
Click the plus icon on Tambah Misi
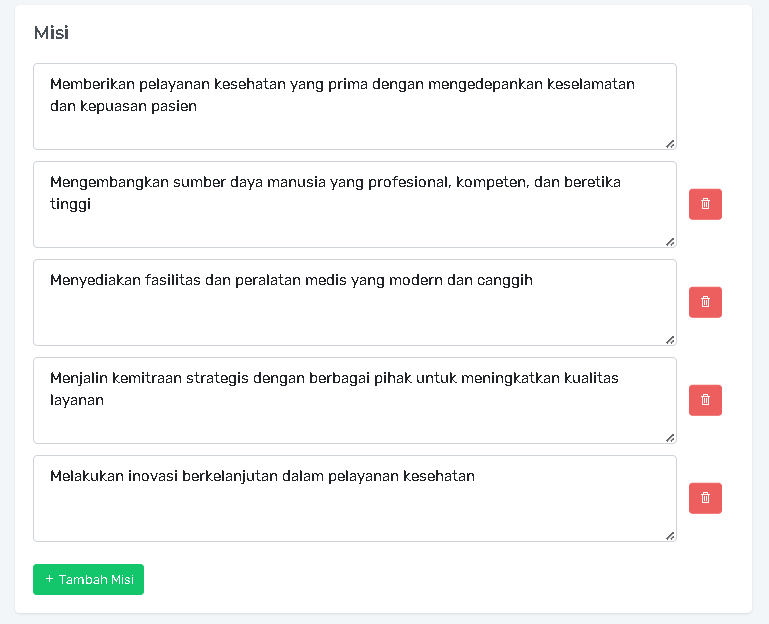coord(49,579)
